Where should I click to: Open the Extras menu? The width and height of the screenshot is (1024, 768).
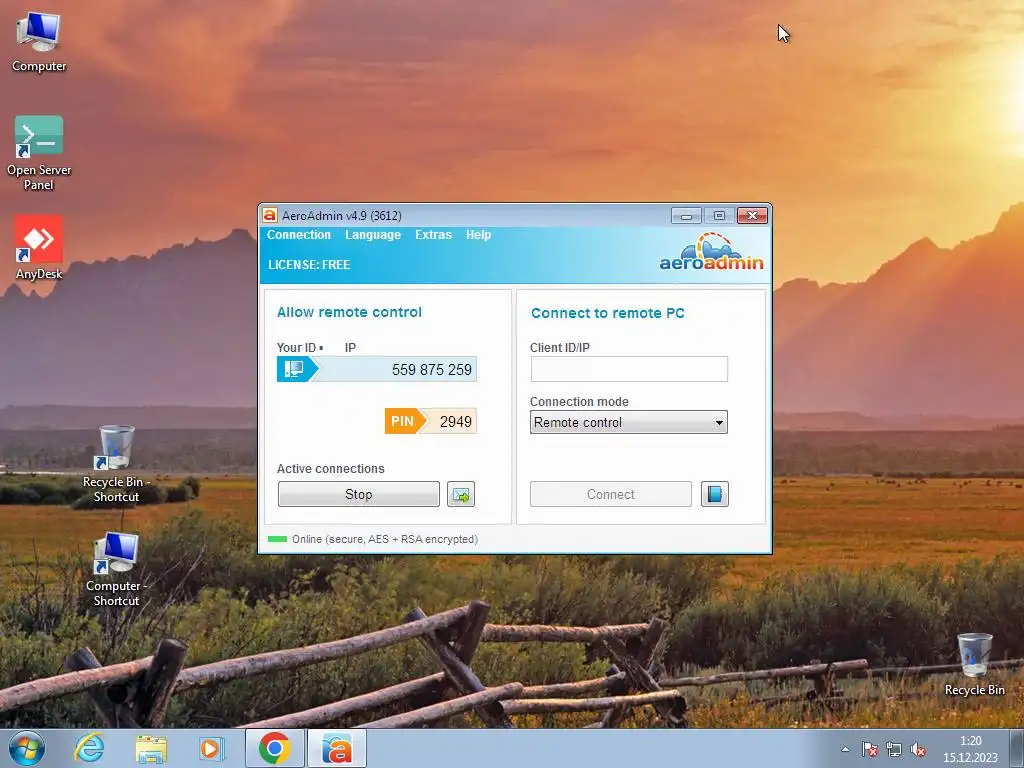coord(433,234)
